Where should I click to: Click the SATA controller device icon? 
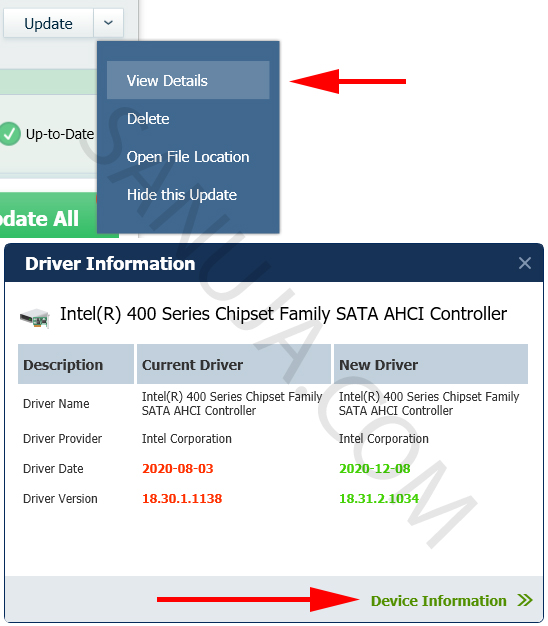[x=35, y=318]
